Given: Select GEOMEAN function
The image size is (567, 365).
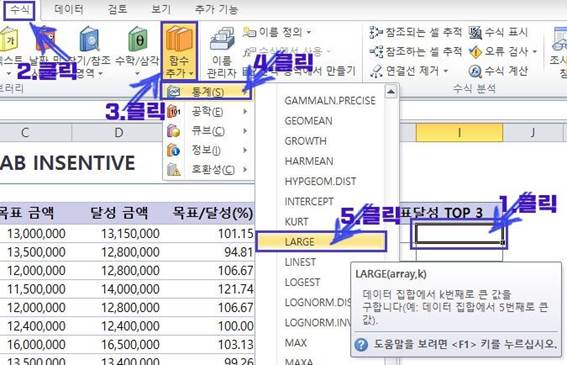Looking at the screenshot, I should 308,121.
